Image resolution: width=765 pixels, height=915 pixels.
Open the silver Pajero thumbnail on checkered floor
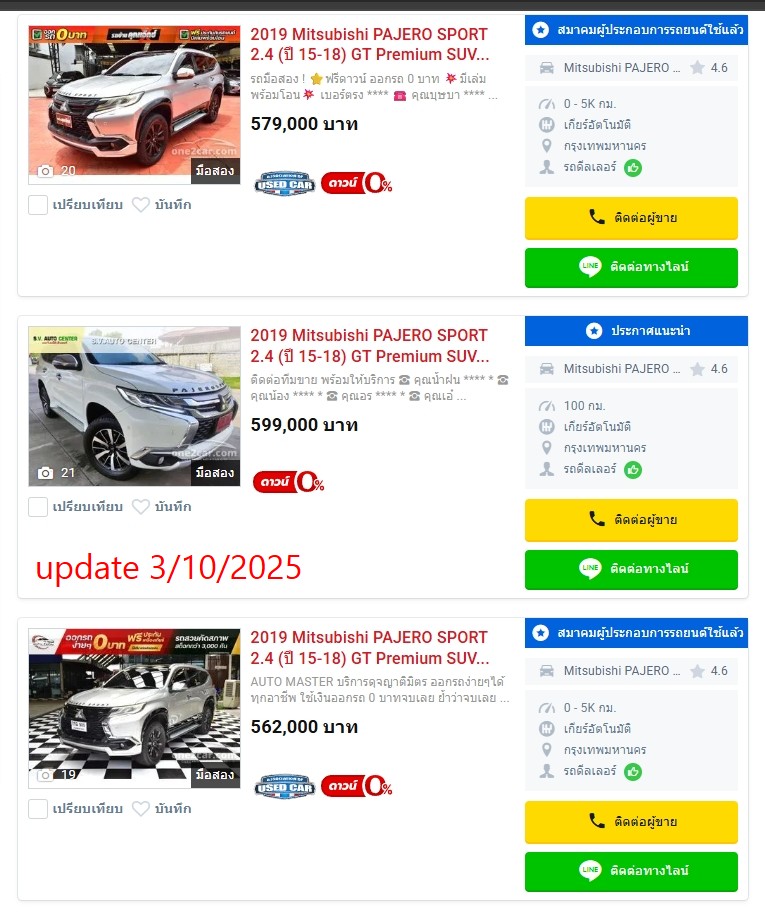coord(134,708)
